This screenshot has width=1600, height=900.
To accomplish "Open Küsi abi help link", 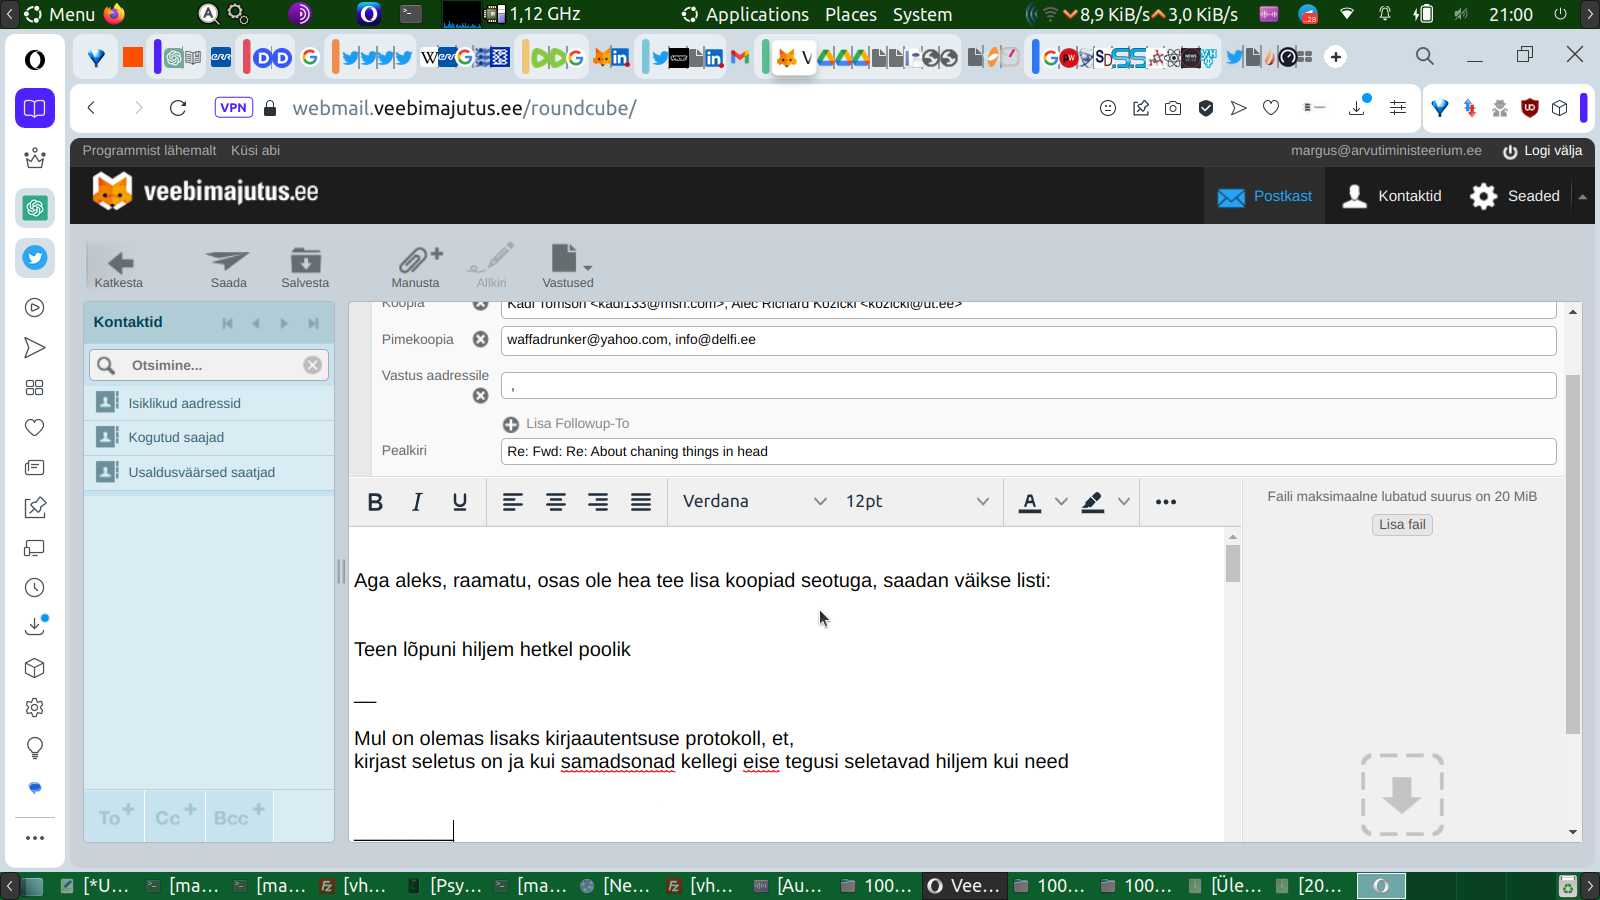I will point(255,151).
